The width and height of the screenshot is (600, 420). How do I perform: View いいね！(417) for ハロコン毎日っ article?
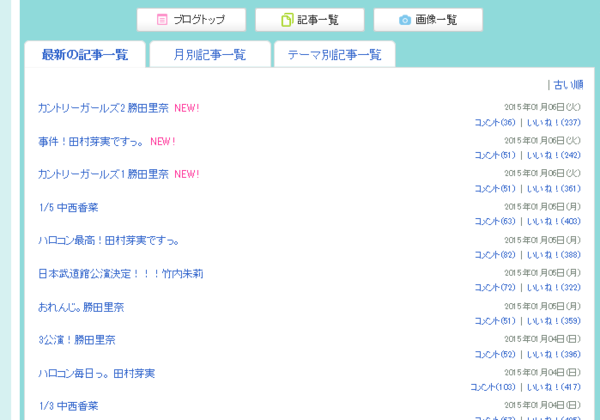[554, 387]
